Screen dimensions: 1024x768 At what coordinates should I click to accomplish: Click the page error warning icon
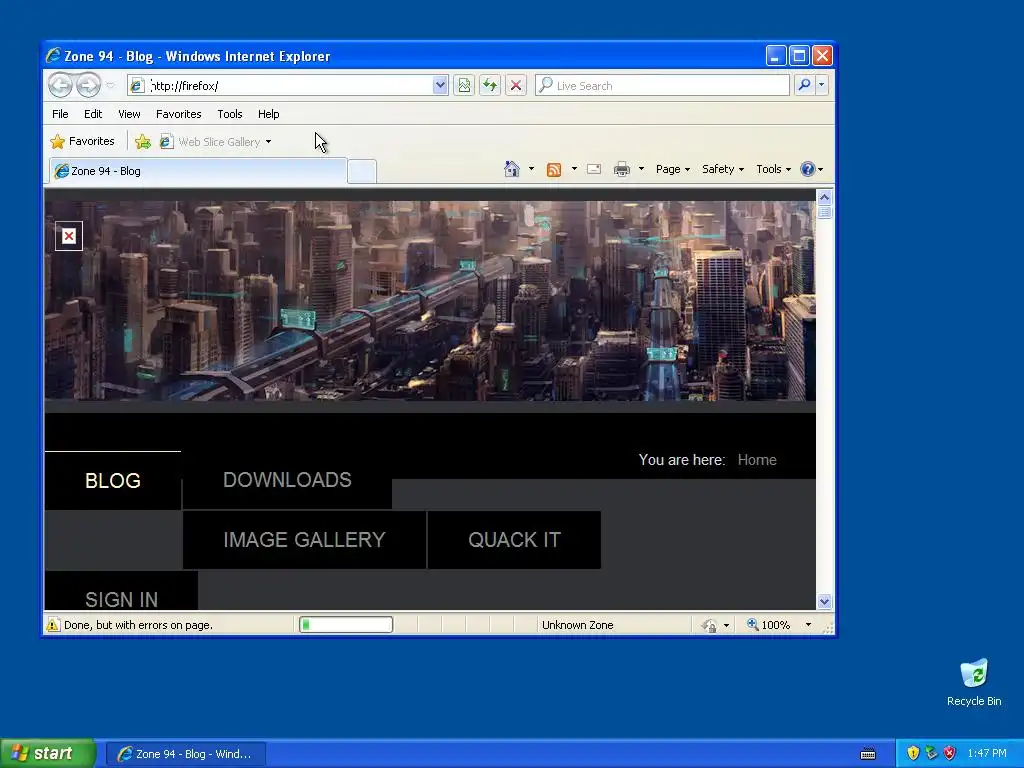(53, 625)
